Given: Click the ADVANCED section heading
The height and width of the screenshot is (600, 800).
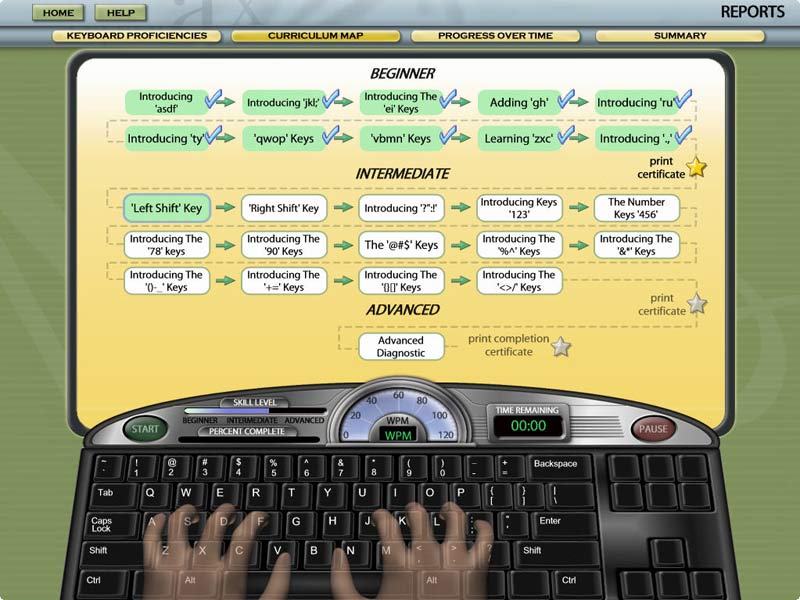Looking at the screenshot, I should (x=402, y=310).
